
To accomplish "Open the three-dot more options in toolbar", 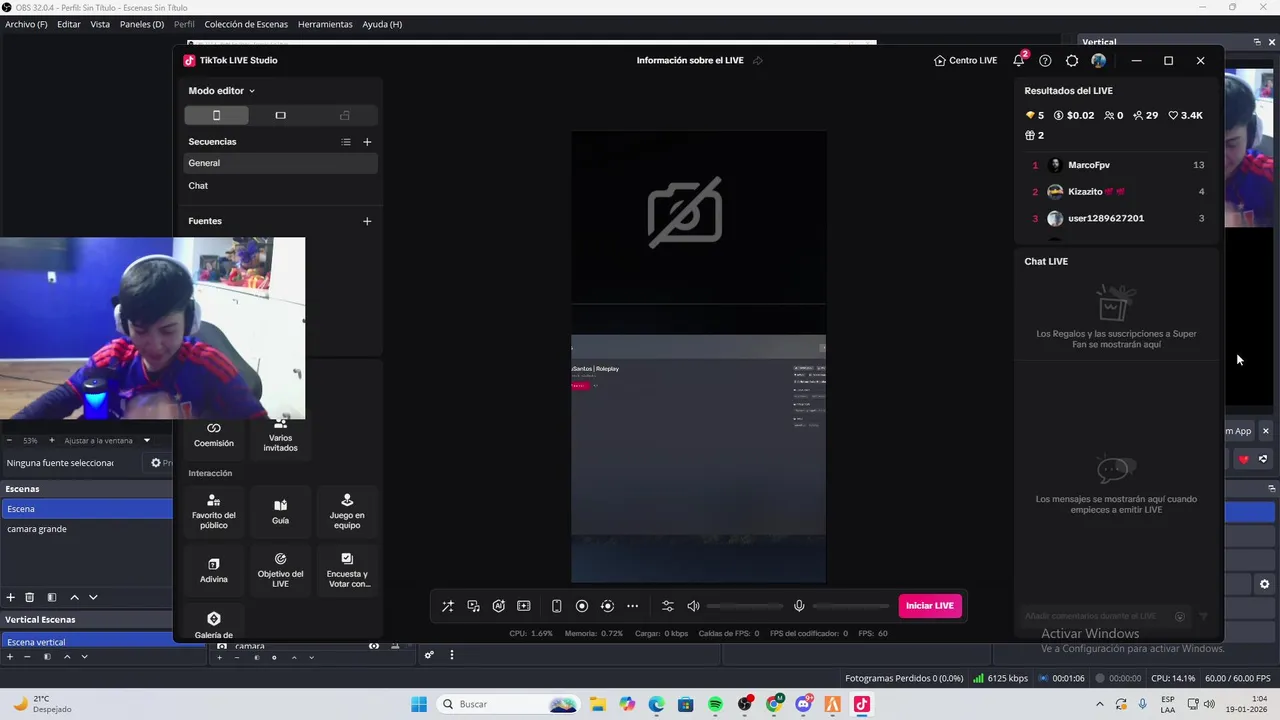I will coord(632,606).
